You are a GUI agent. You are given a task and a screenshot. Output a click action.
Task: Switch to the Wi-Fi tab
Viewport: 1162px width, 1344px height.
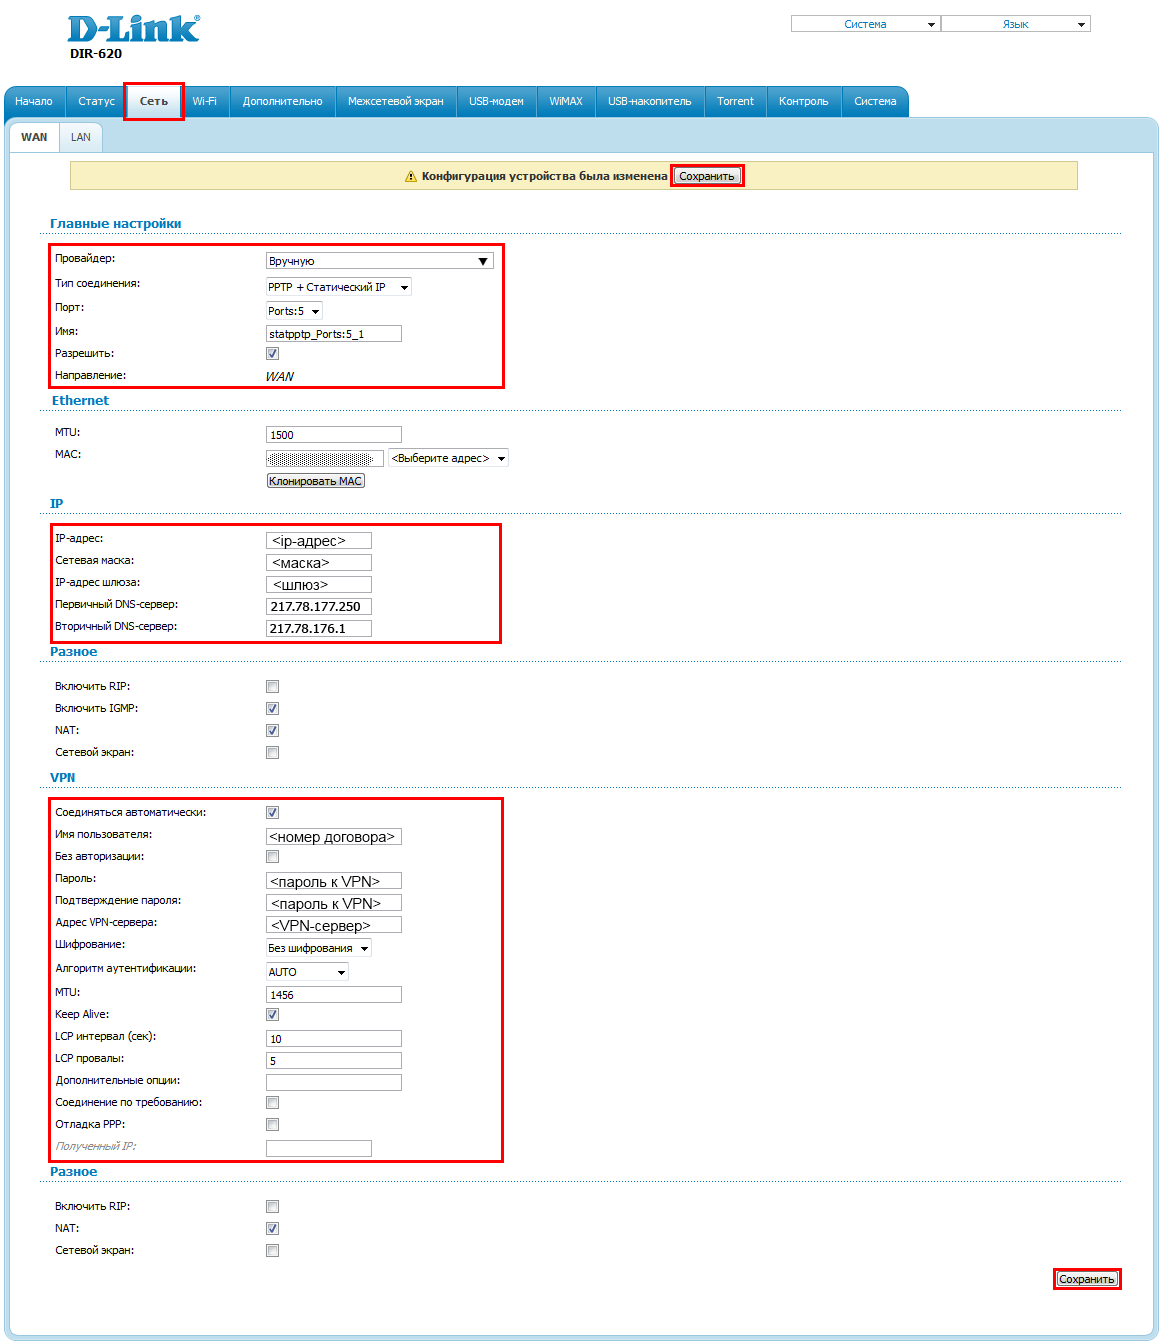coord(204,101)
